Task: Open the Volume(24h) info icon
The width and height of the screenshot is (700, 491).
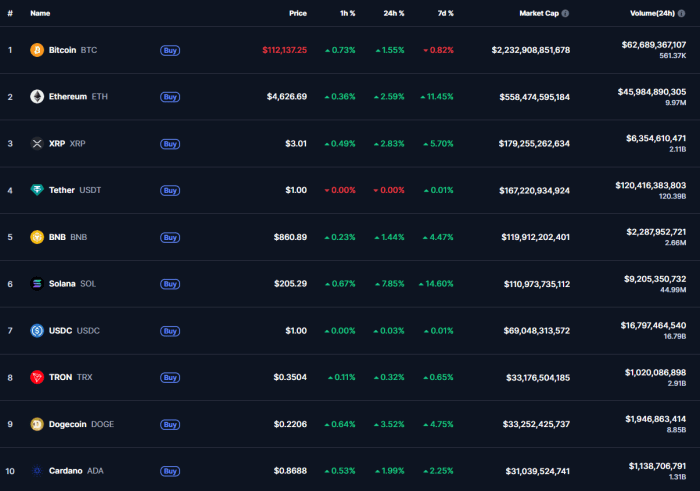Action: click(x=681, y=13)
